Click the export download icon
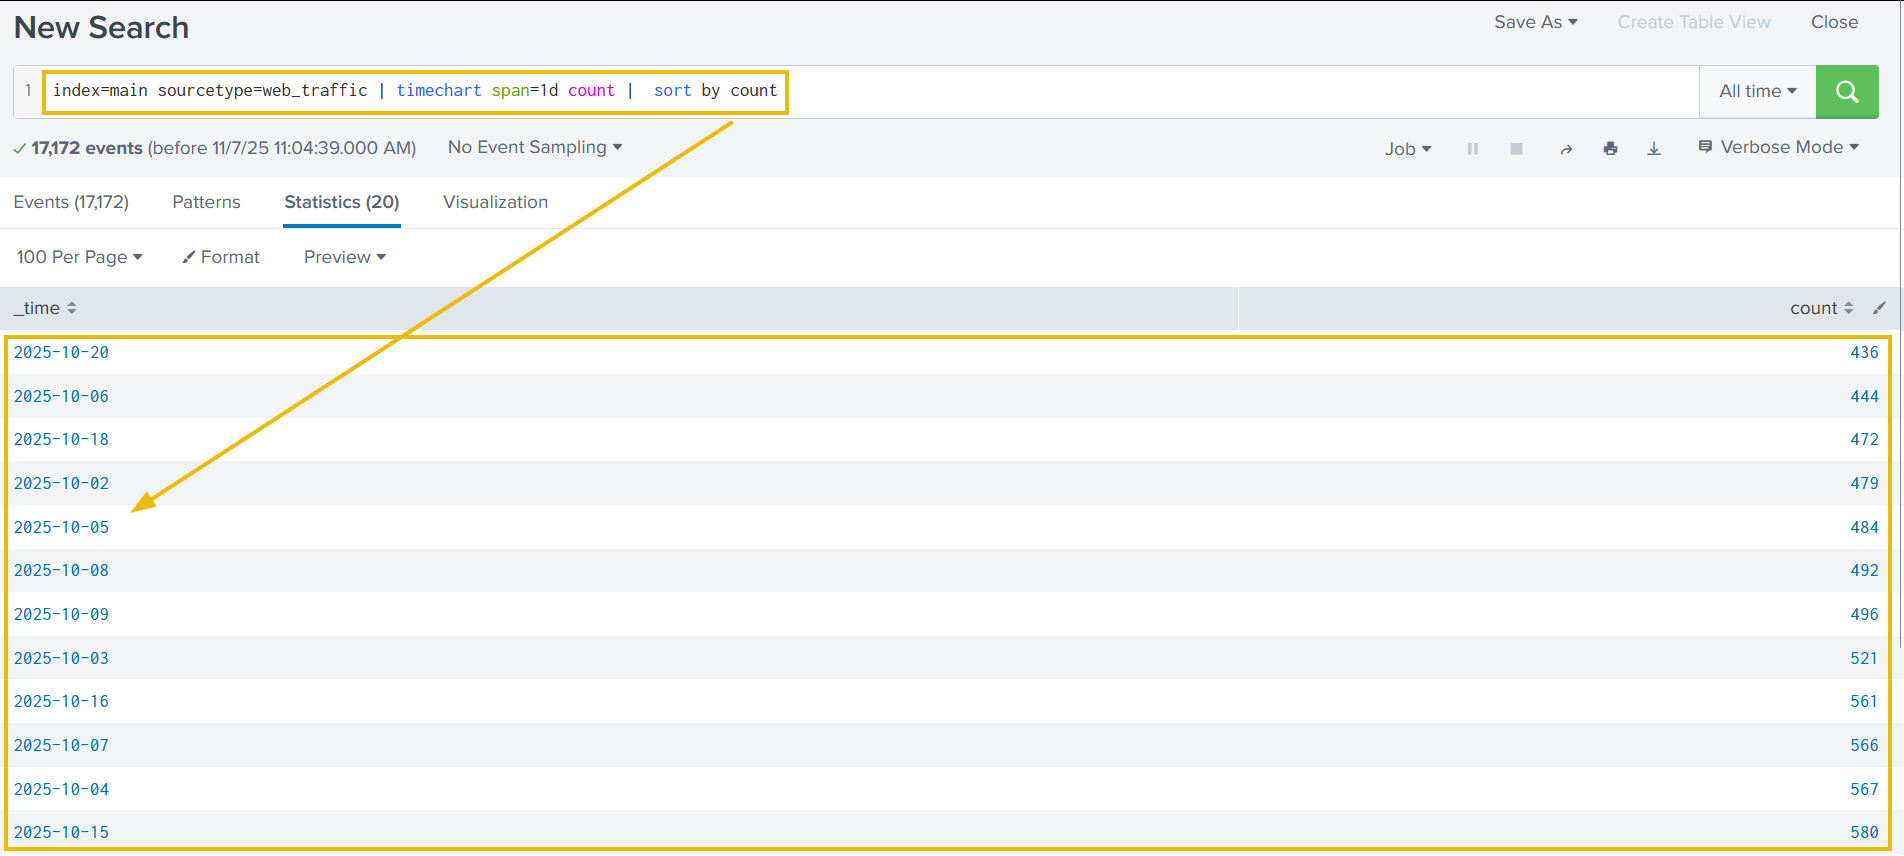 pyautogui.click(x=1654, y=149)
